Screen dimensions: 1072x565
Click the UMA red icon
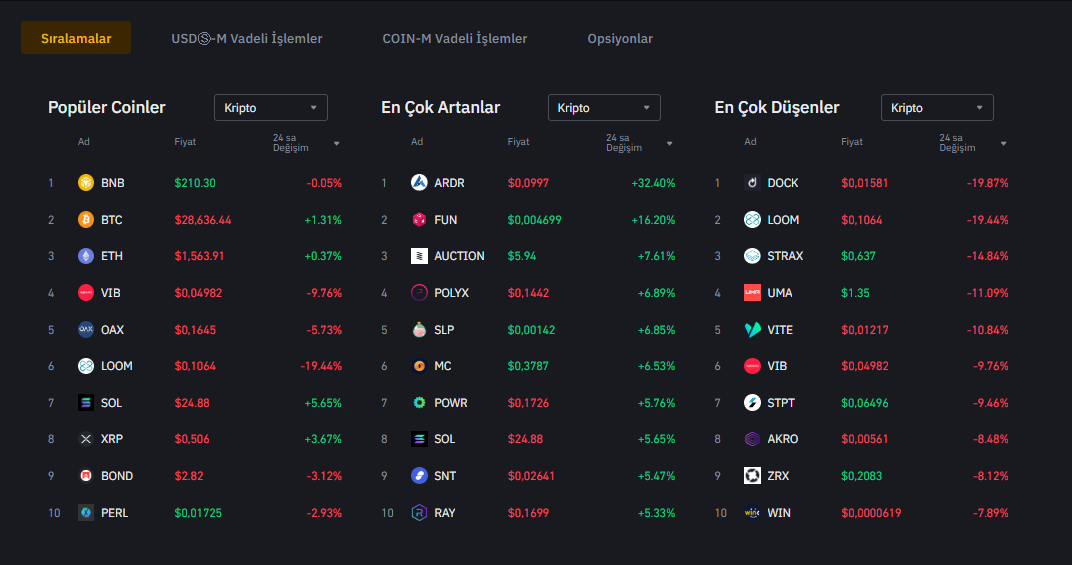tap(753, 293)
